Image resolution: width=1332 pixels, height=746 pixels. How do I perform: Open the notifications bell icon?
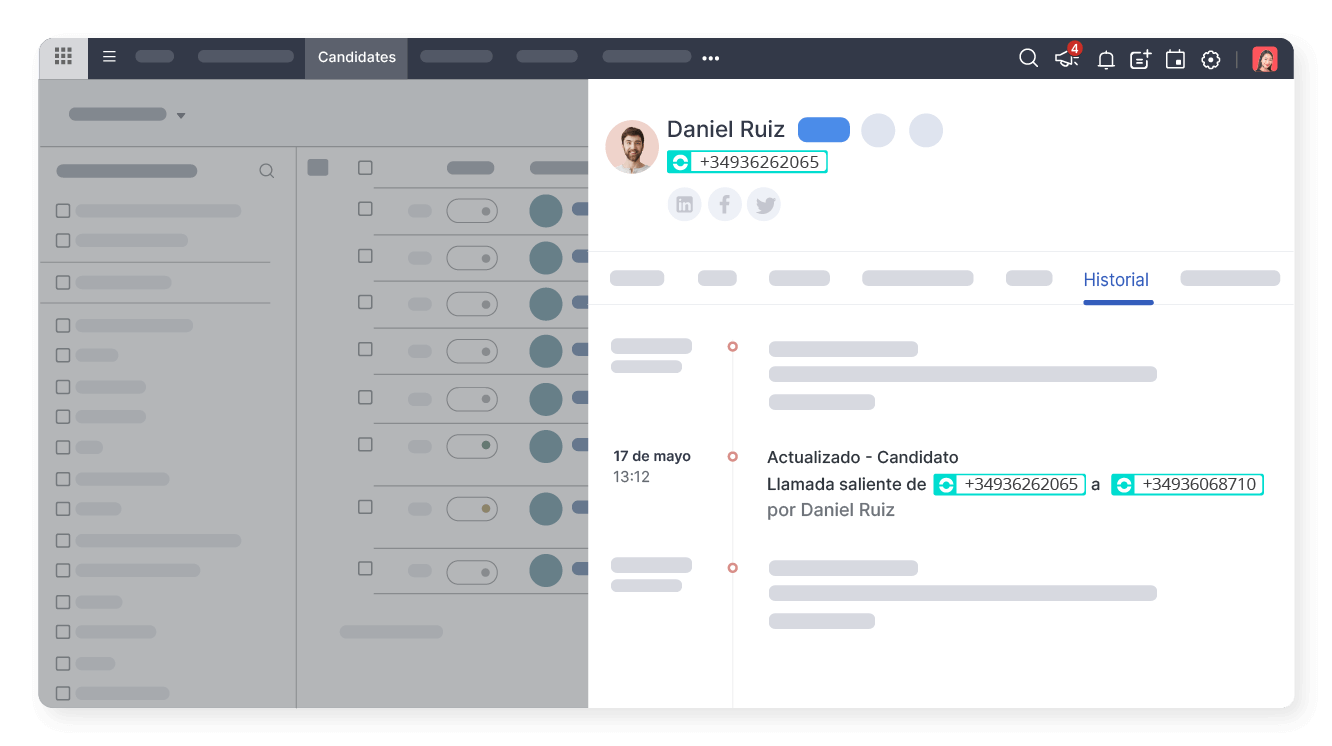pos(1106,60)
